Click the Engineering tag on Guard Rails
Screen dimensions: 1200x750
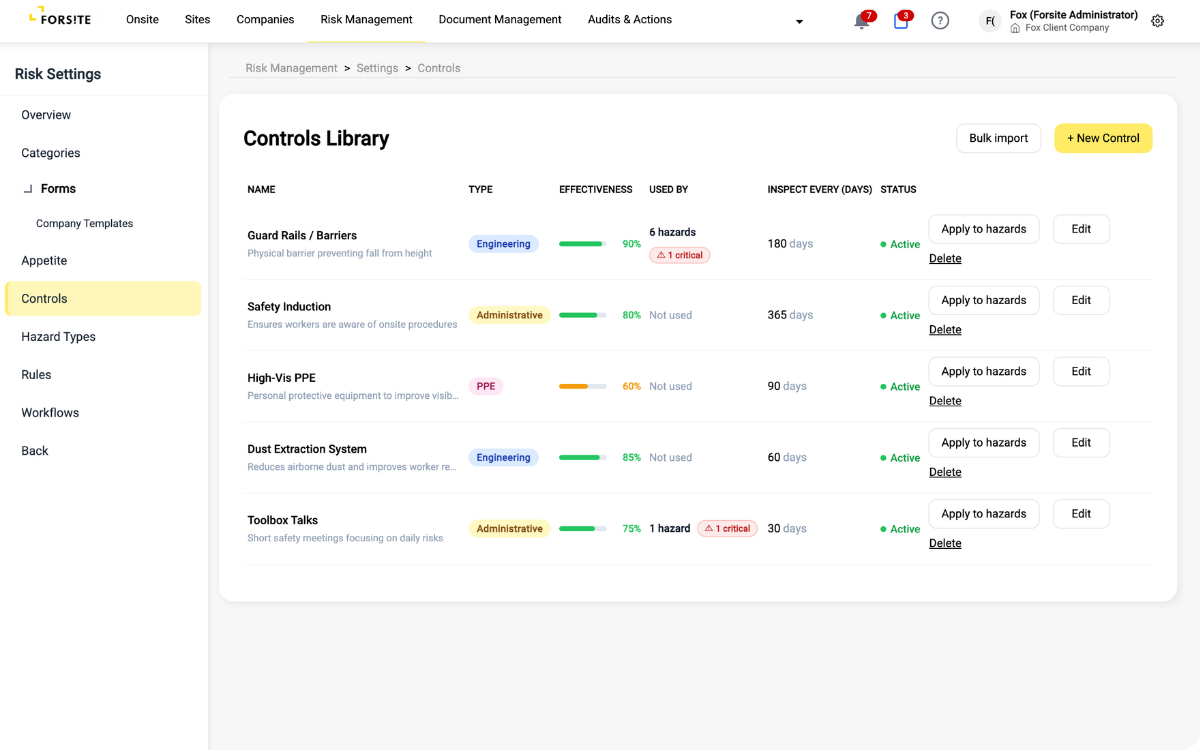(503, 244)
